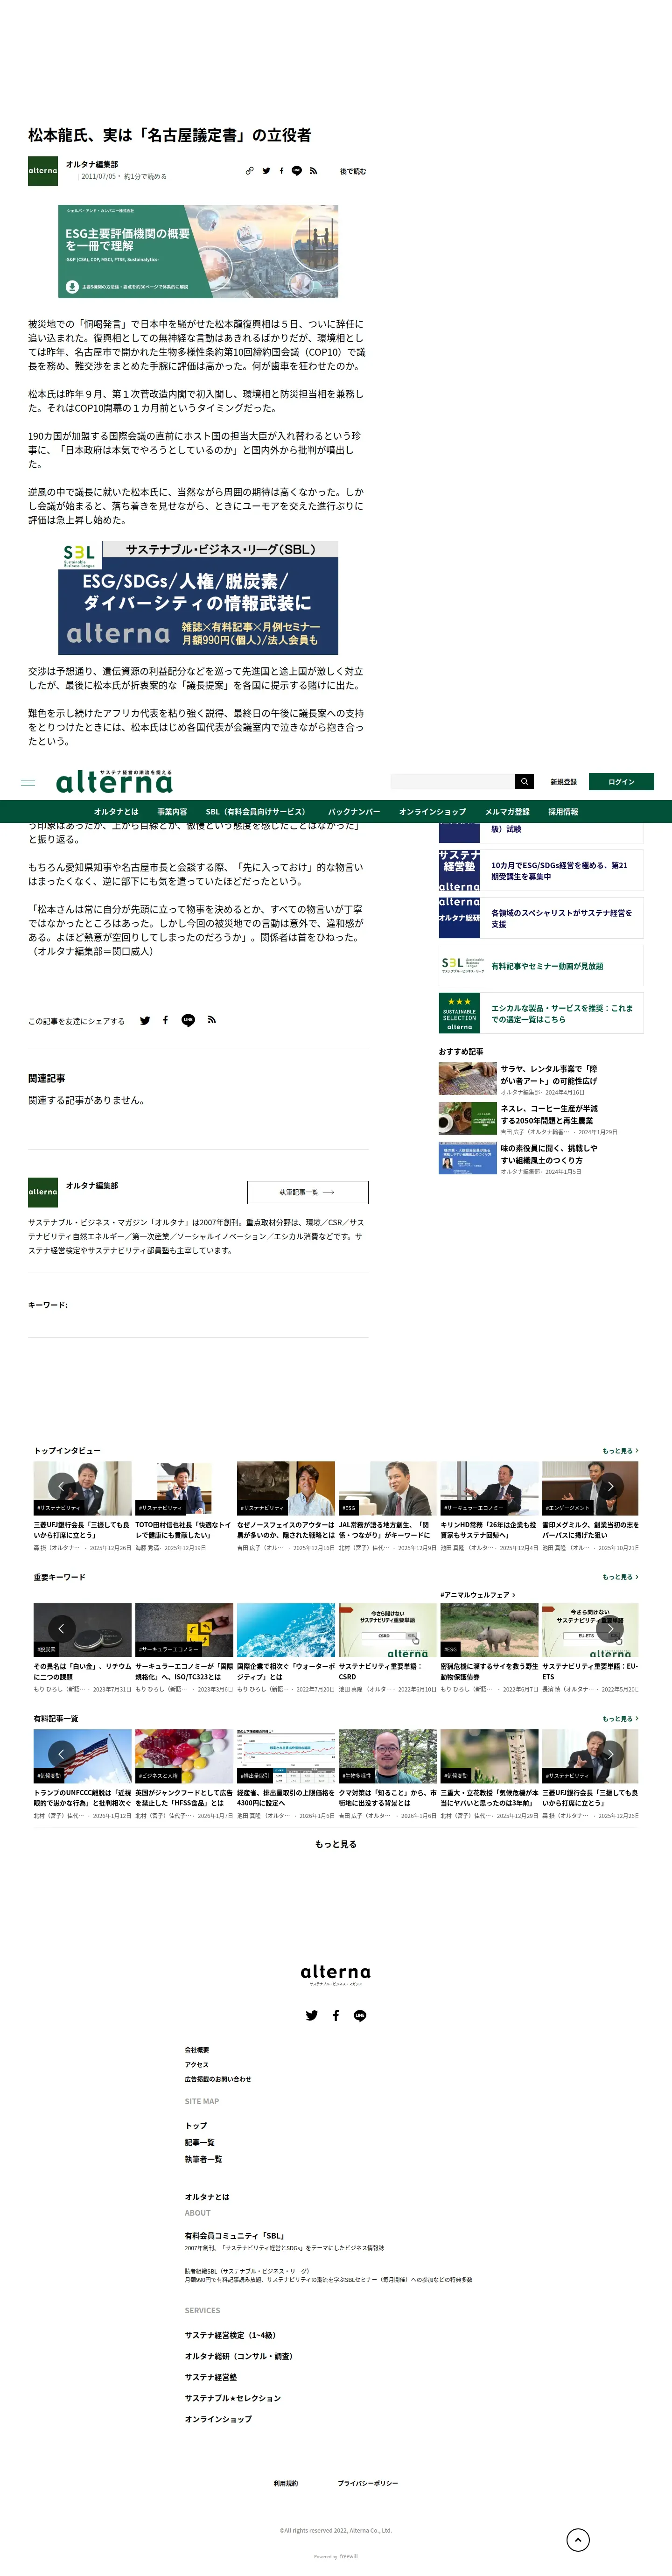Open paid article クマ対策は「知ること」から

(x=387, y=1774)
